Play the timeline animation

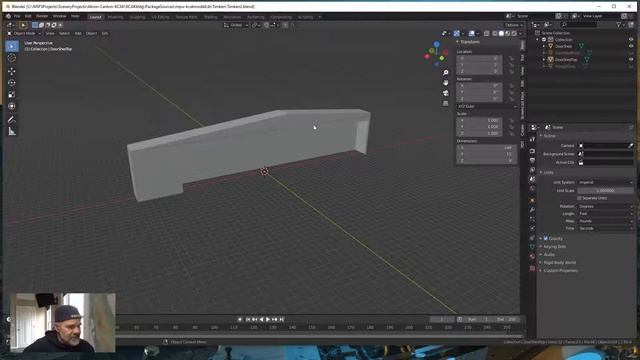point(268,319)
